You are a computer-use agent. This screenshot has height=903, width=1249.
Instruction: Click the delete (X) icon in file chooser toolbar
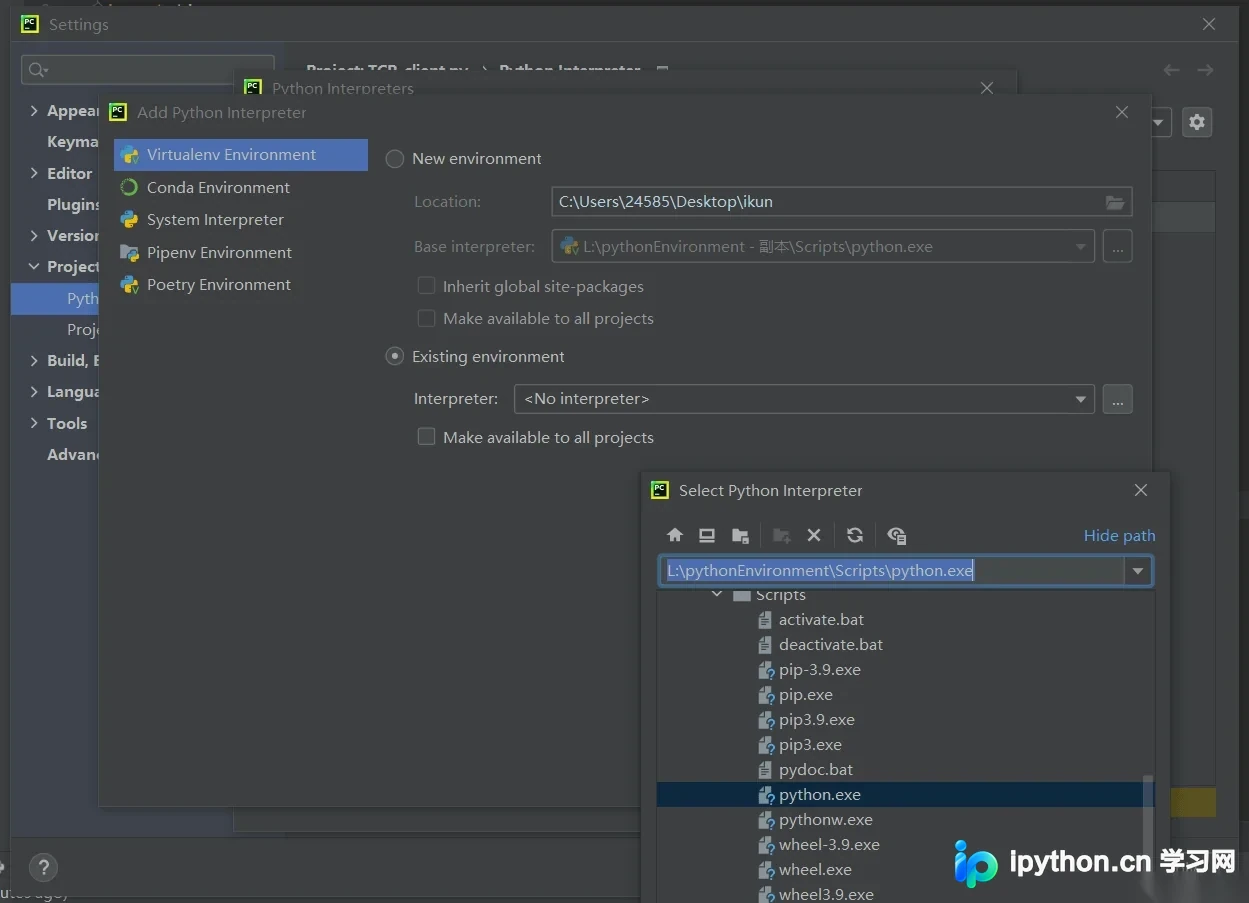coord(814,535)
